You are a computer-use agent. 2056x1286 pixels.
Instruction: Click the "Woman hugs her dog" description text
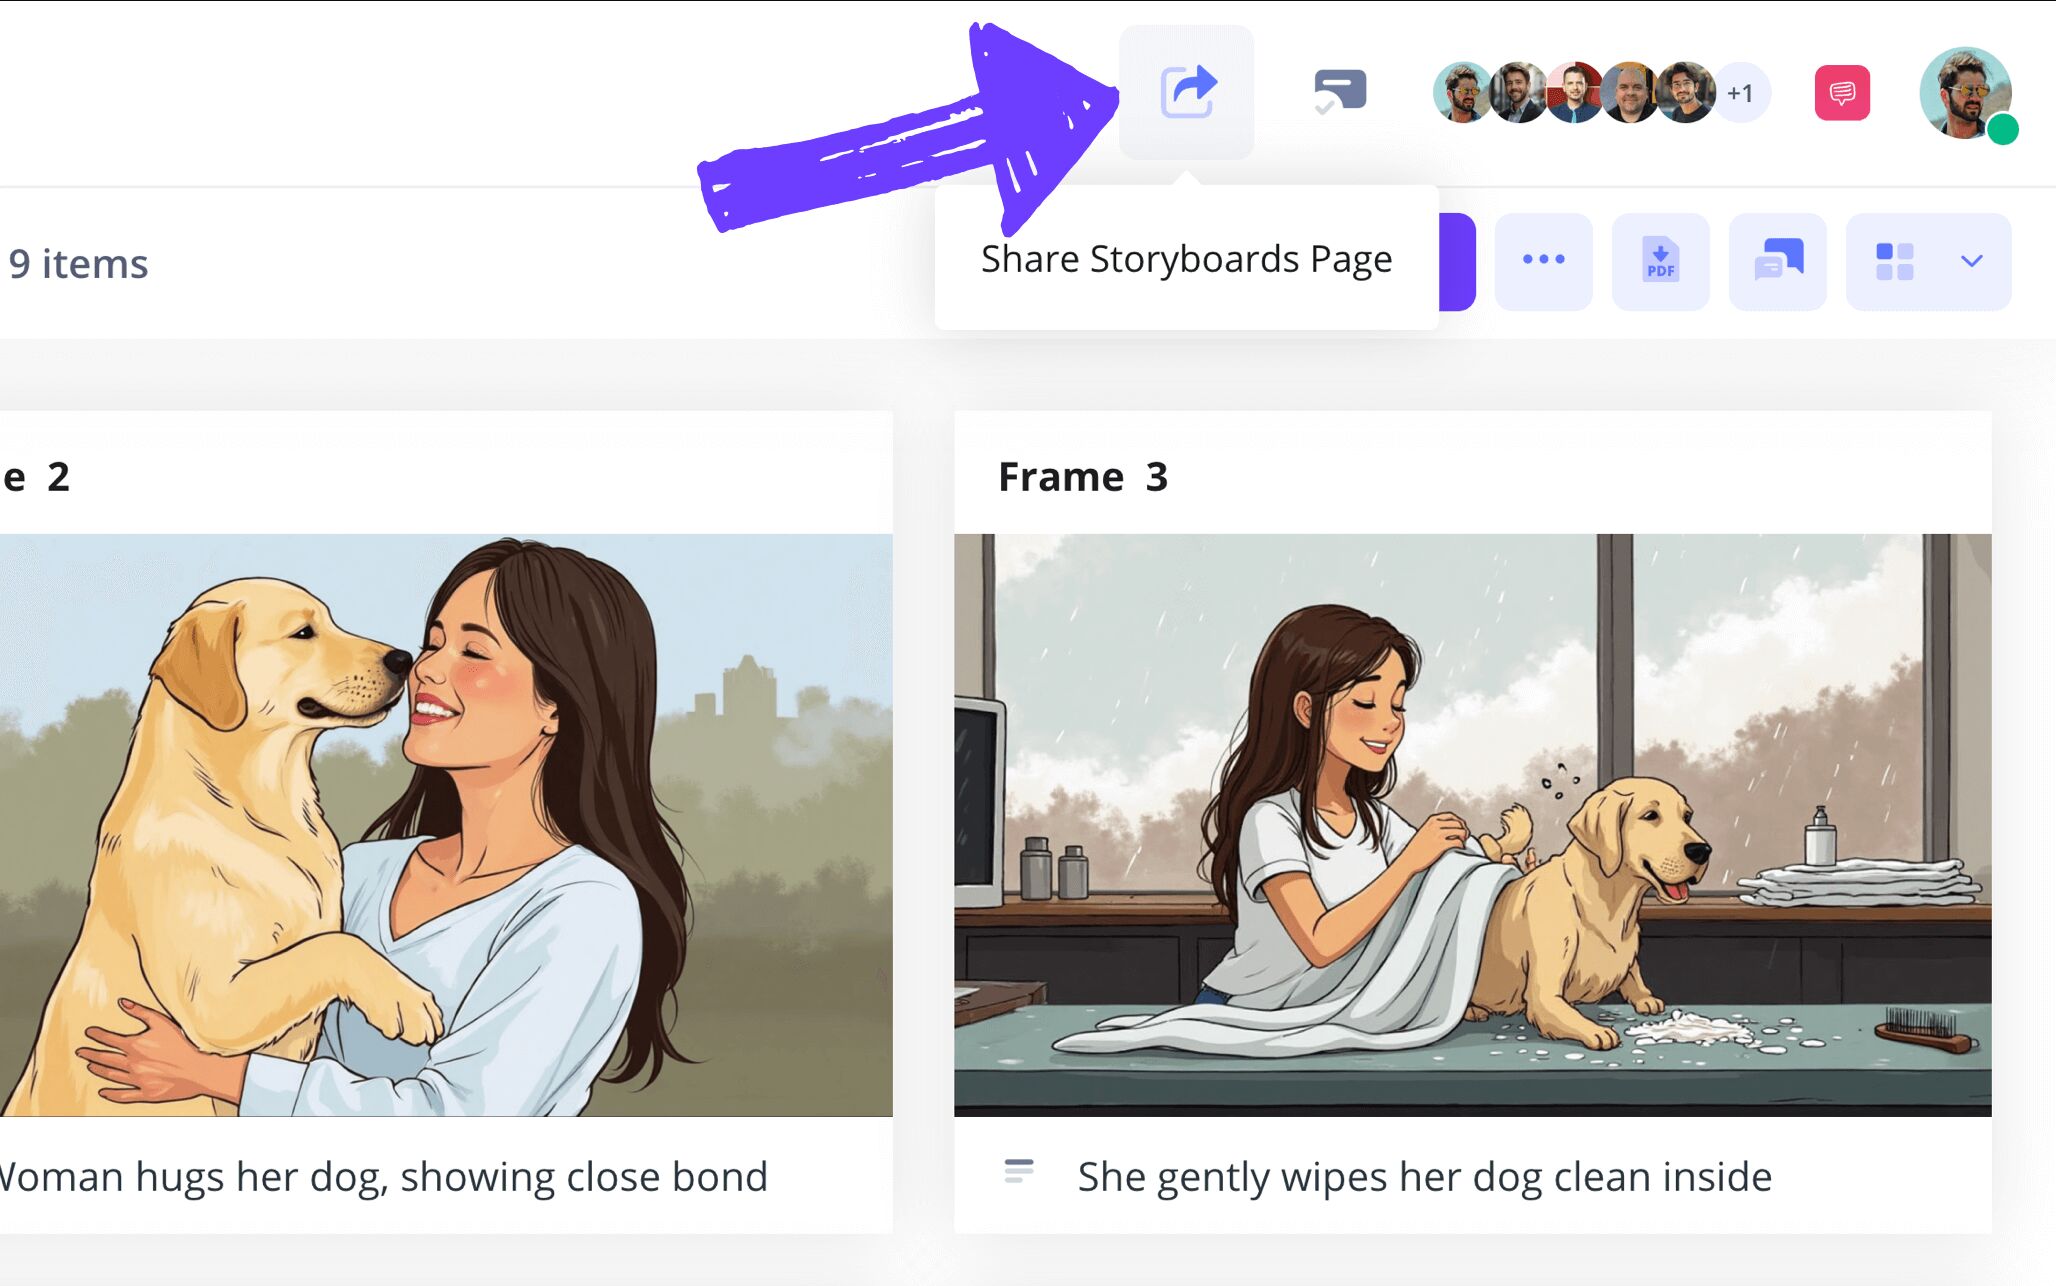(x=383, y=1177)
